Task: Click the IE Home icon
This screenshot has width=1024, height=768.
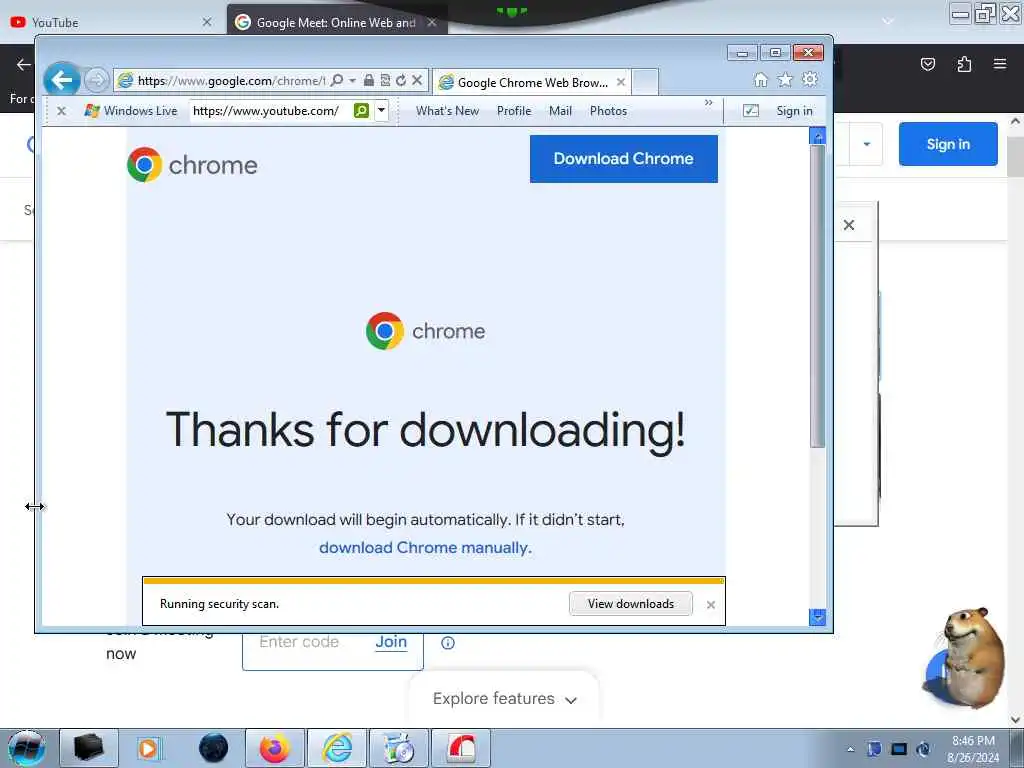Action: coord(761,80)
